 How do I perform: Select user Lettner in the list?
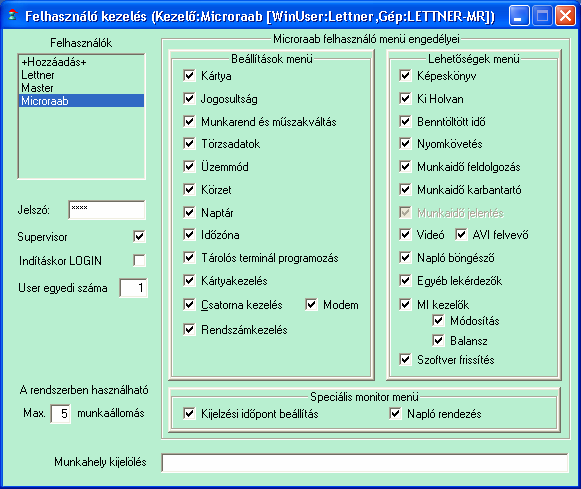[81, 75]
